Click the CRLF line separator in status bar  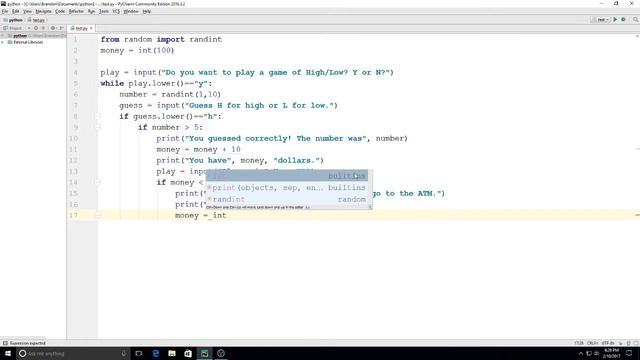592,343
